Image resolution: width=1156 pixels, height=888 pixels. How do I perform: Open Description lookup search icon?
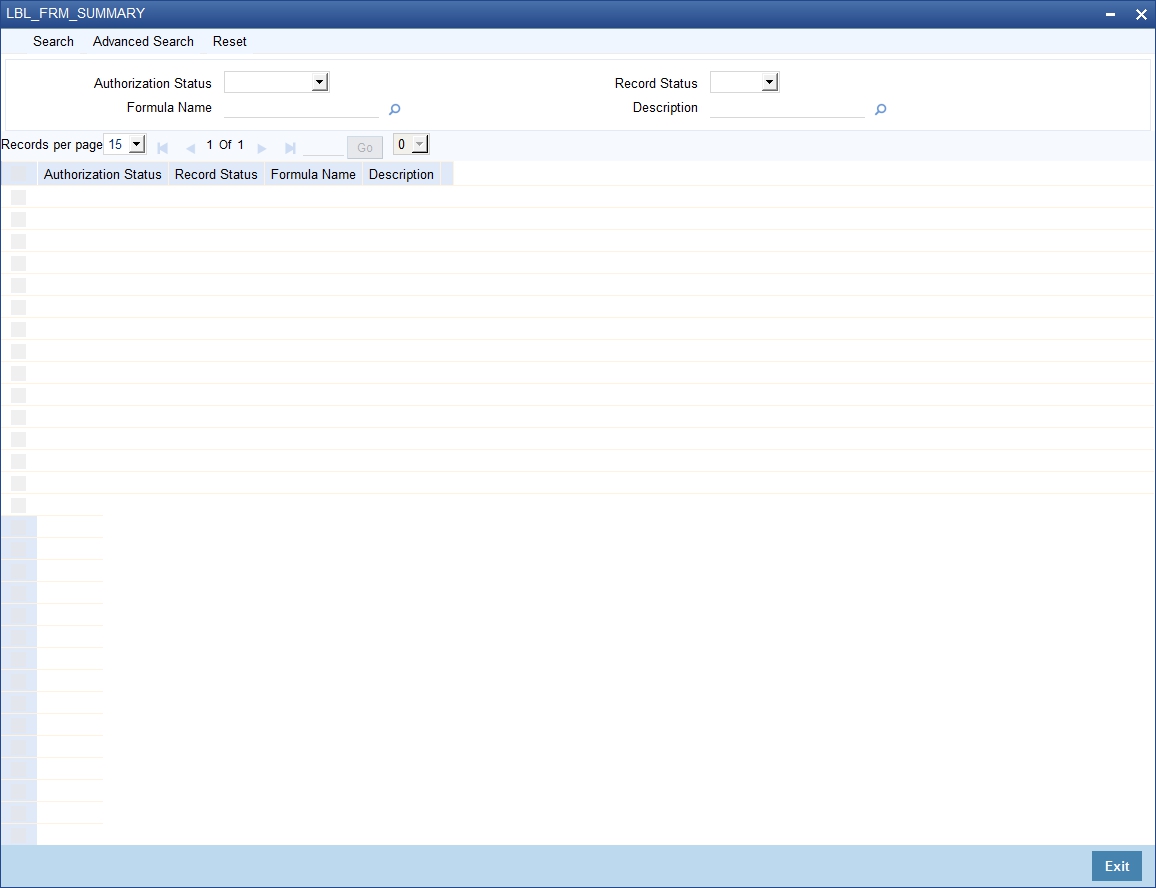tap(880, 109)
